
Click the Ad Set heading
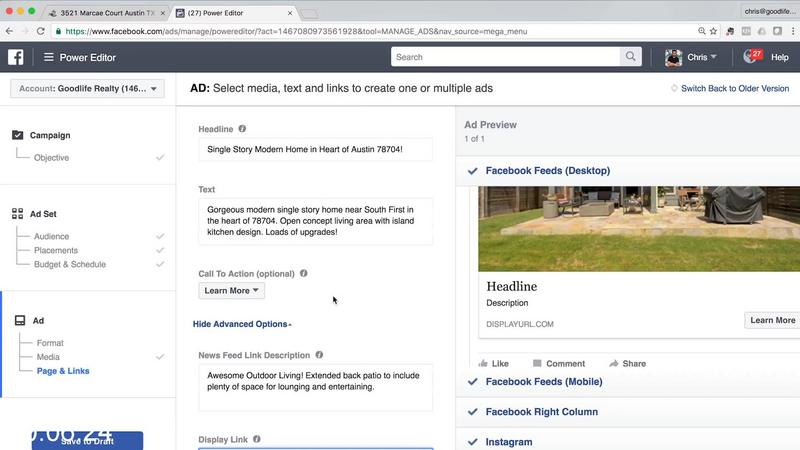click(43, 214)
